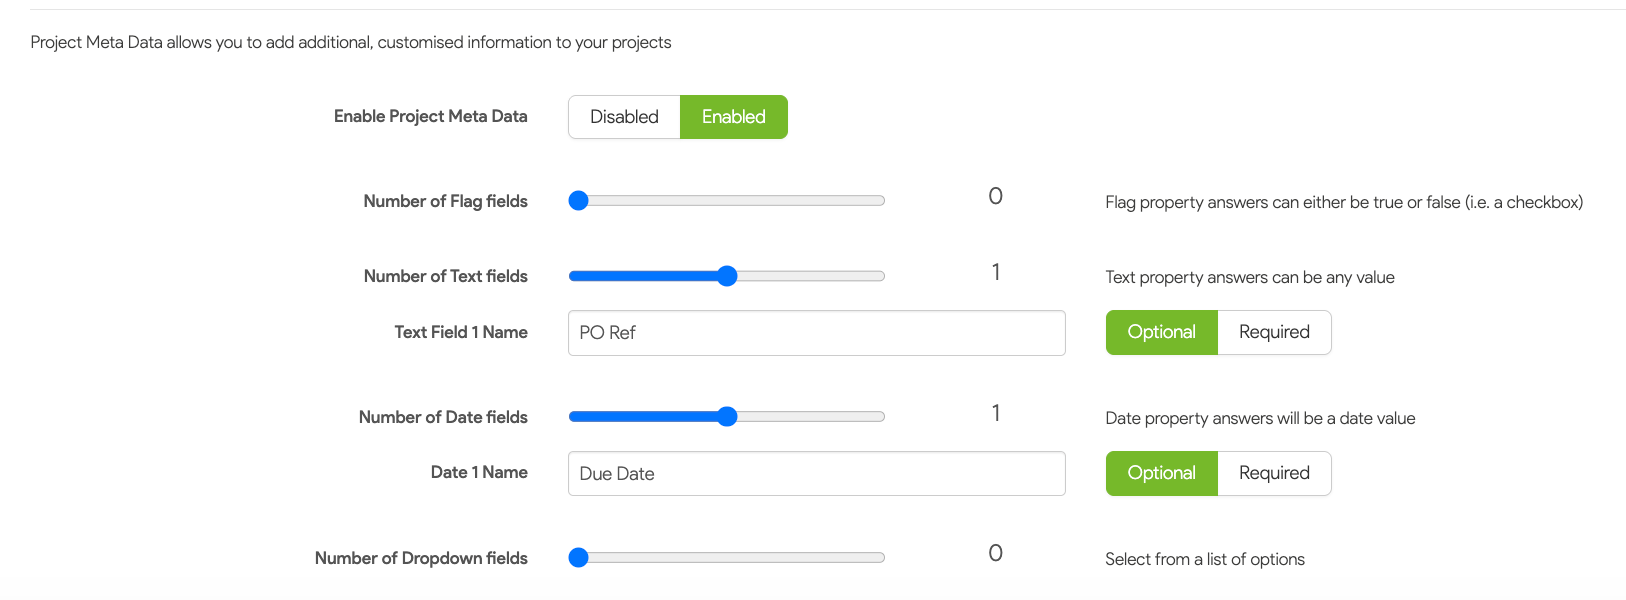
Task: Set Project Meta Data to Disabled
Action: pyautogui.click(x=624, y=117)
